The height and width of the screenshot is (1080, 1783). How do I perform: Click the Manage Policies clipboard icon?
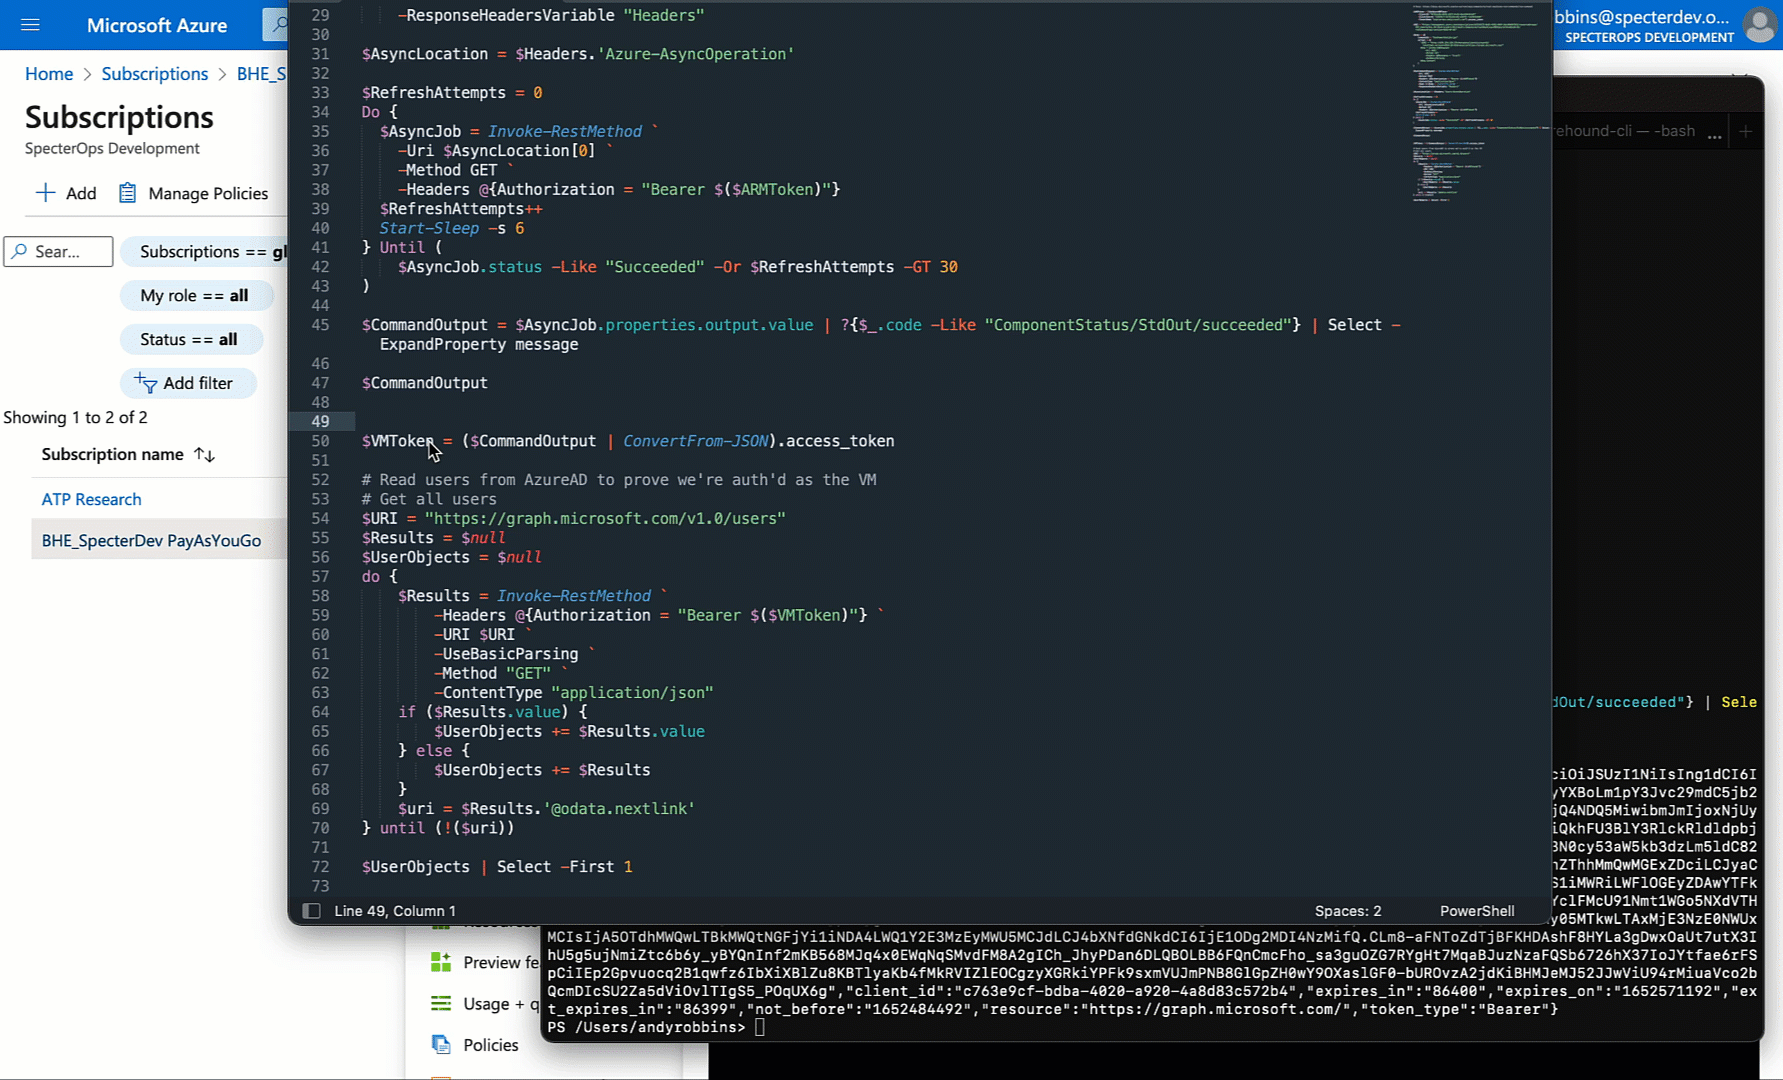[x=127, y=193]
